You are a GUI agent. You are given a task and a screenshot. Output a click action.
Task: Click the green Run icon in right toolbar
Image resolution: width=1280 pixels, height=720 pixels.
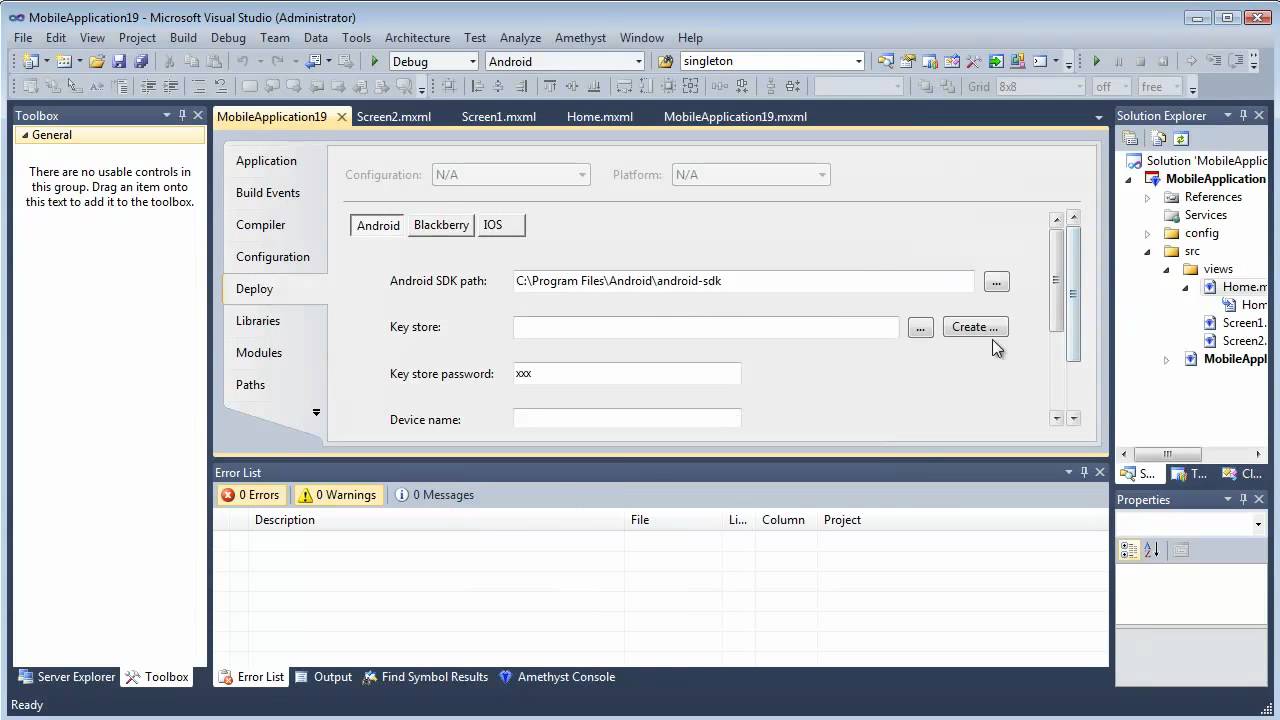pos(1097,61)
